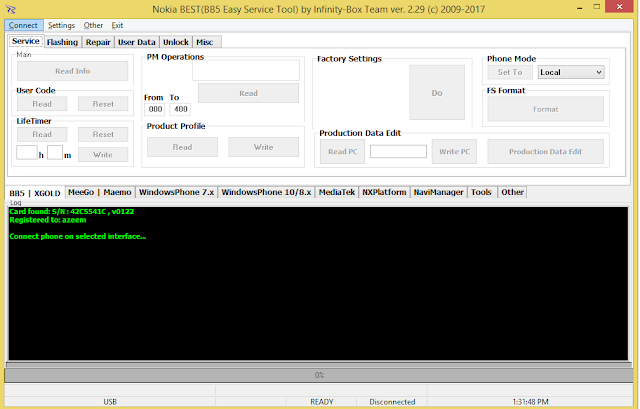Click the Production Data Edit button
Image resolution: width=640 pixels, height=409 pixels.
(545, 151)
